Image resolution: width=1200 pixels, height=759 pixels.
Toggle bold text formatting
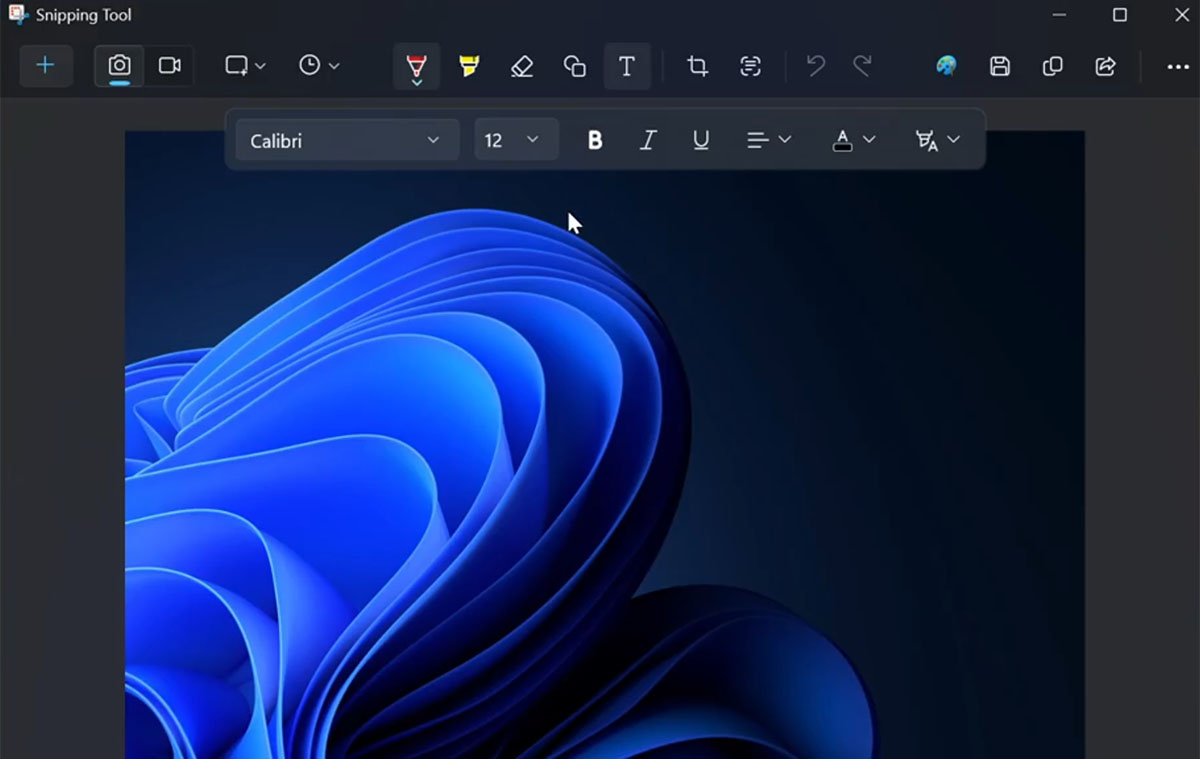coord(595,140)
